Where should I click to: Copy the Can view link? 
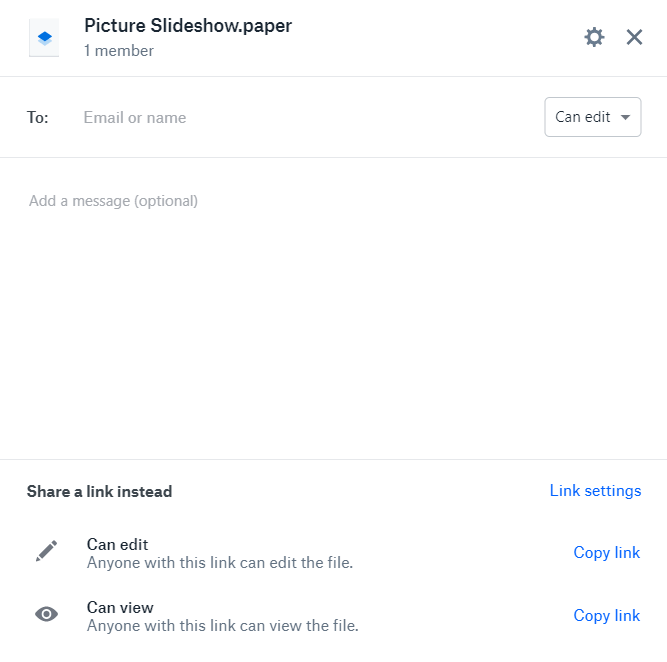pyautogui.click(x=607, y=616)
